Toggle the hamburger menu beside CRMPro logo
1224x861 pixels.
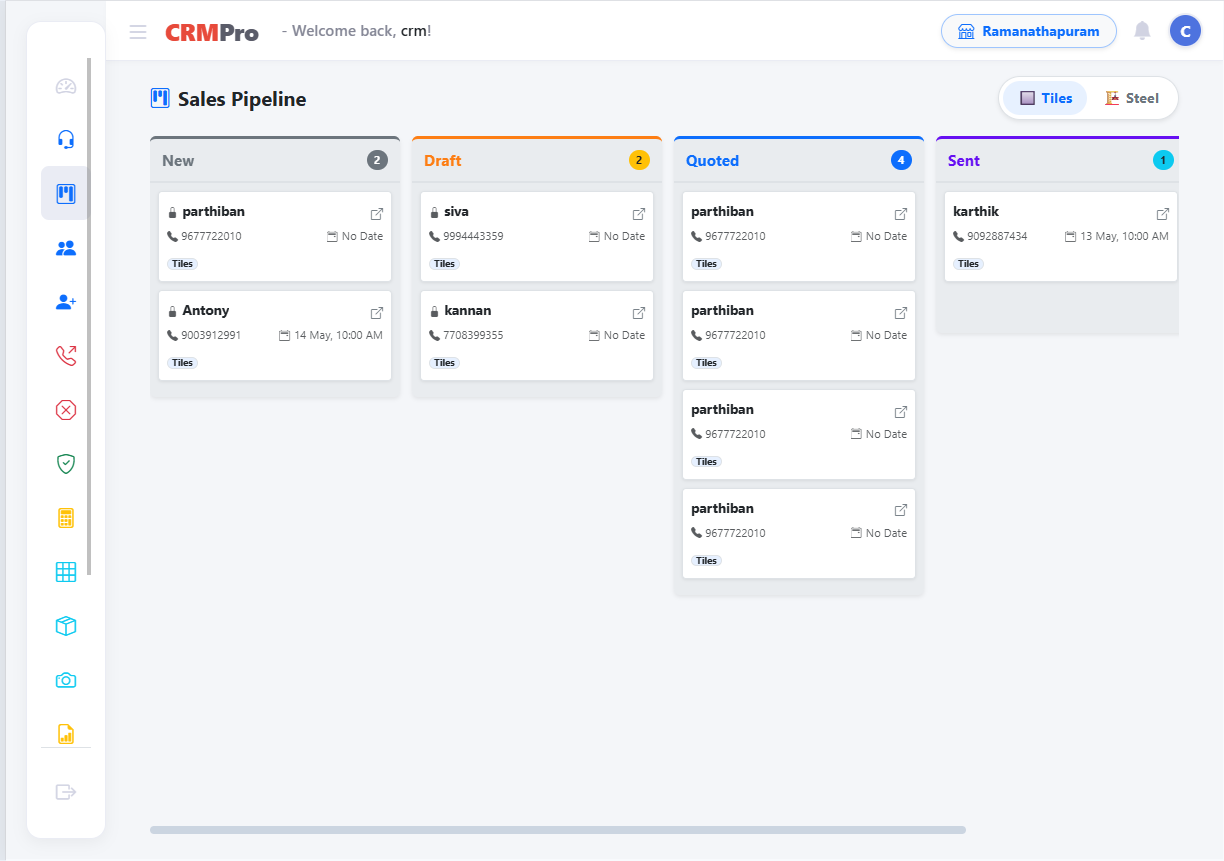[138, 32]
